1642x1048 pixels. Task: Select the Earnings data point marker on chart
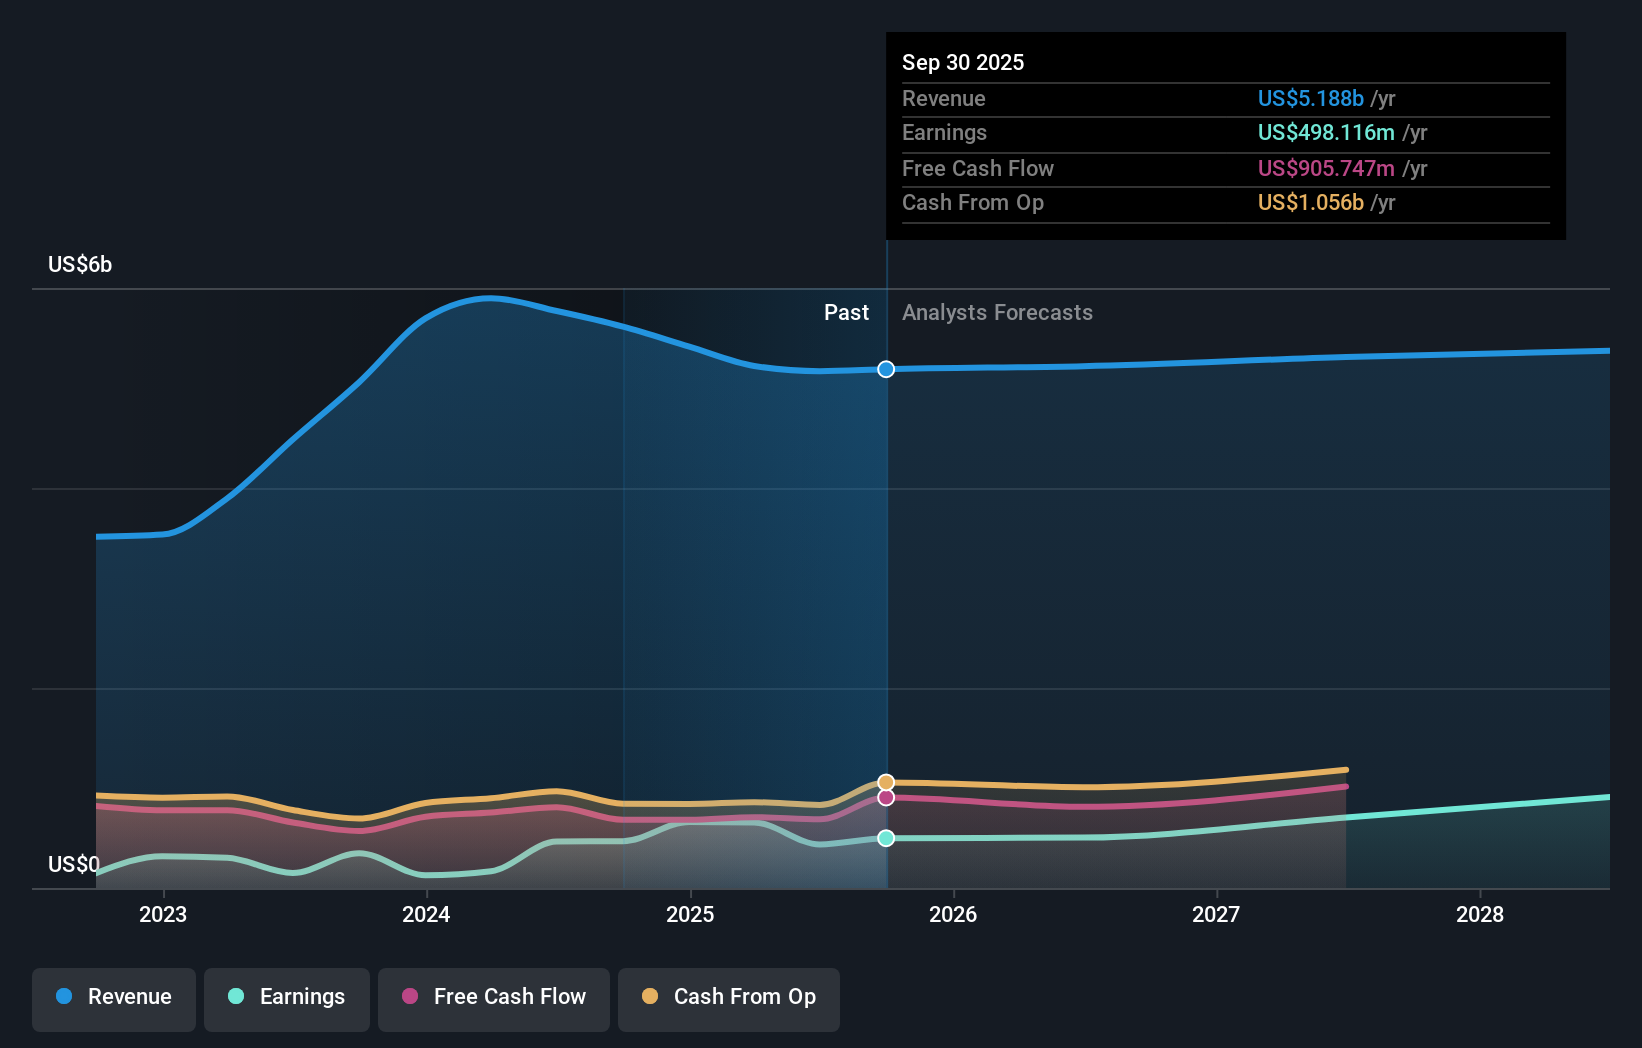pos(885,839)
